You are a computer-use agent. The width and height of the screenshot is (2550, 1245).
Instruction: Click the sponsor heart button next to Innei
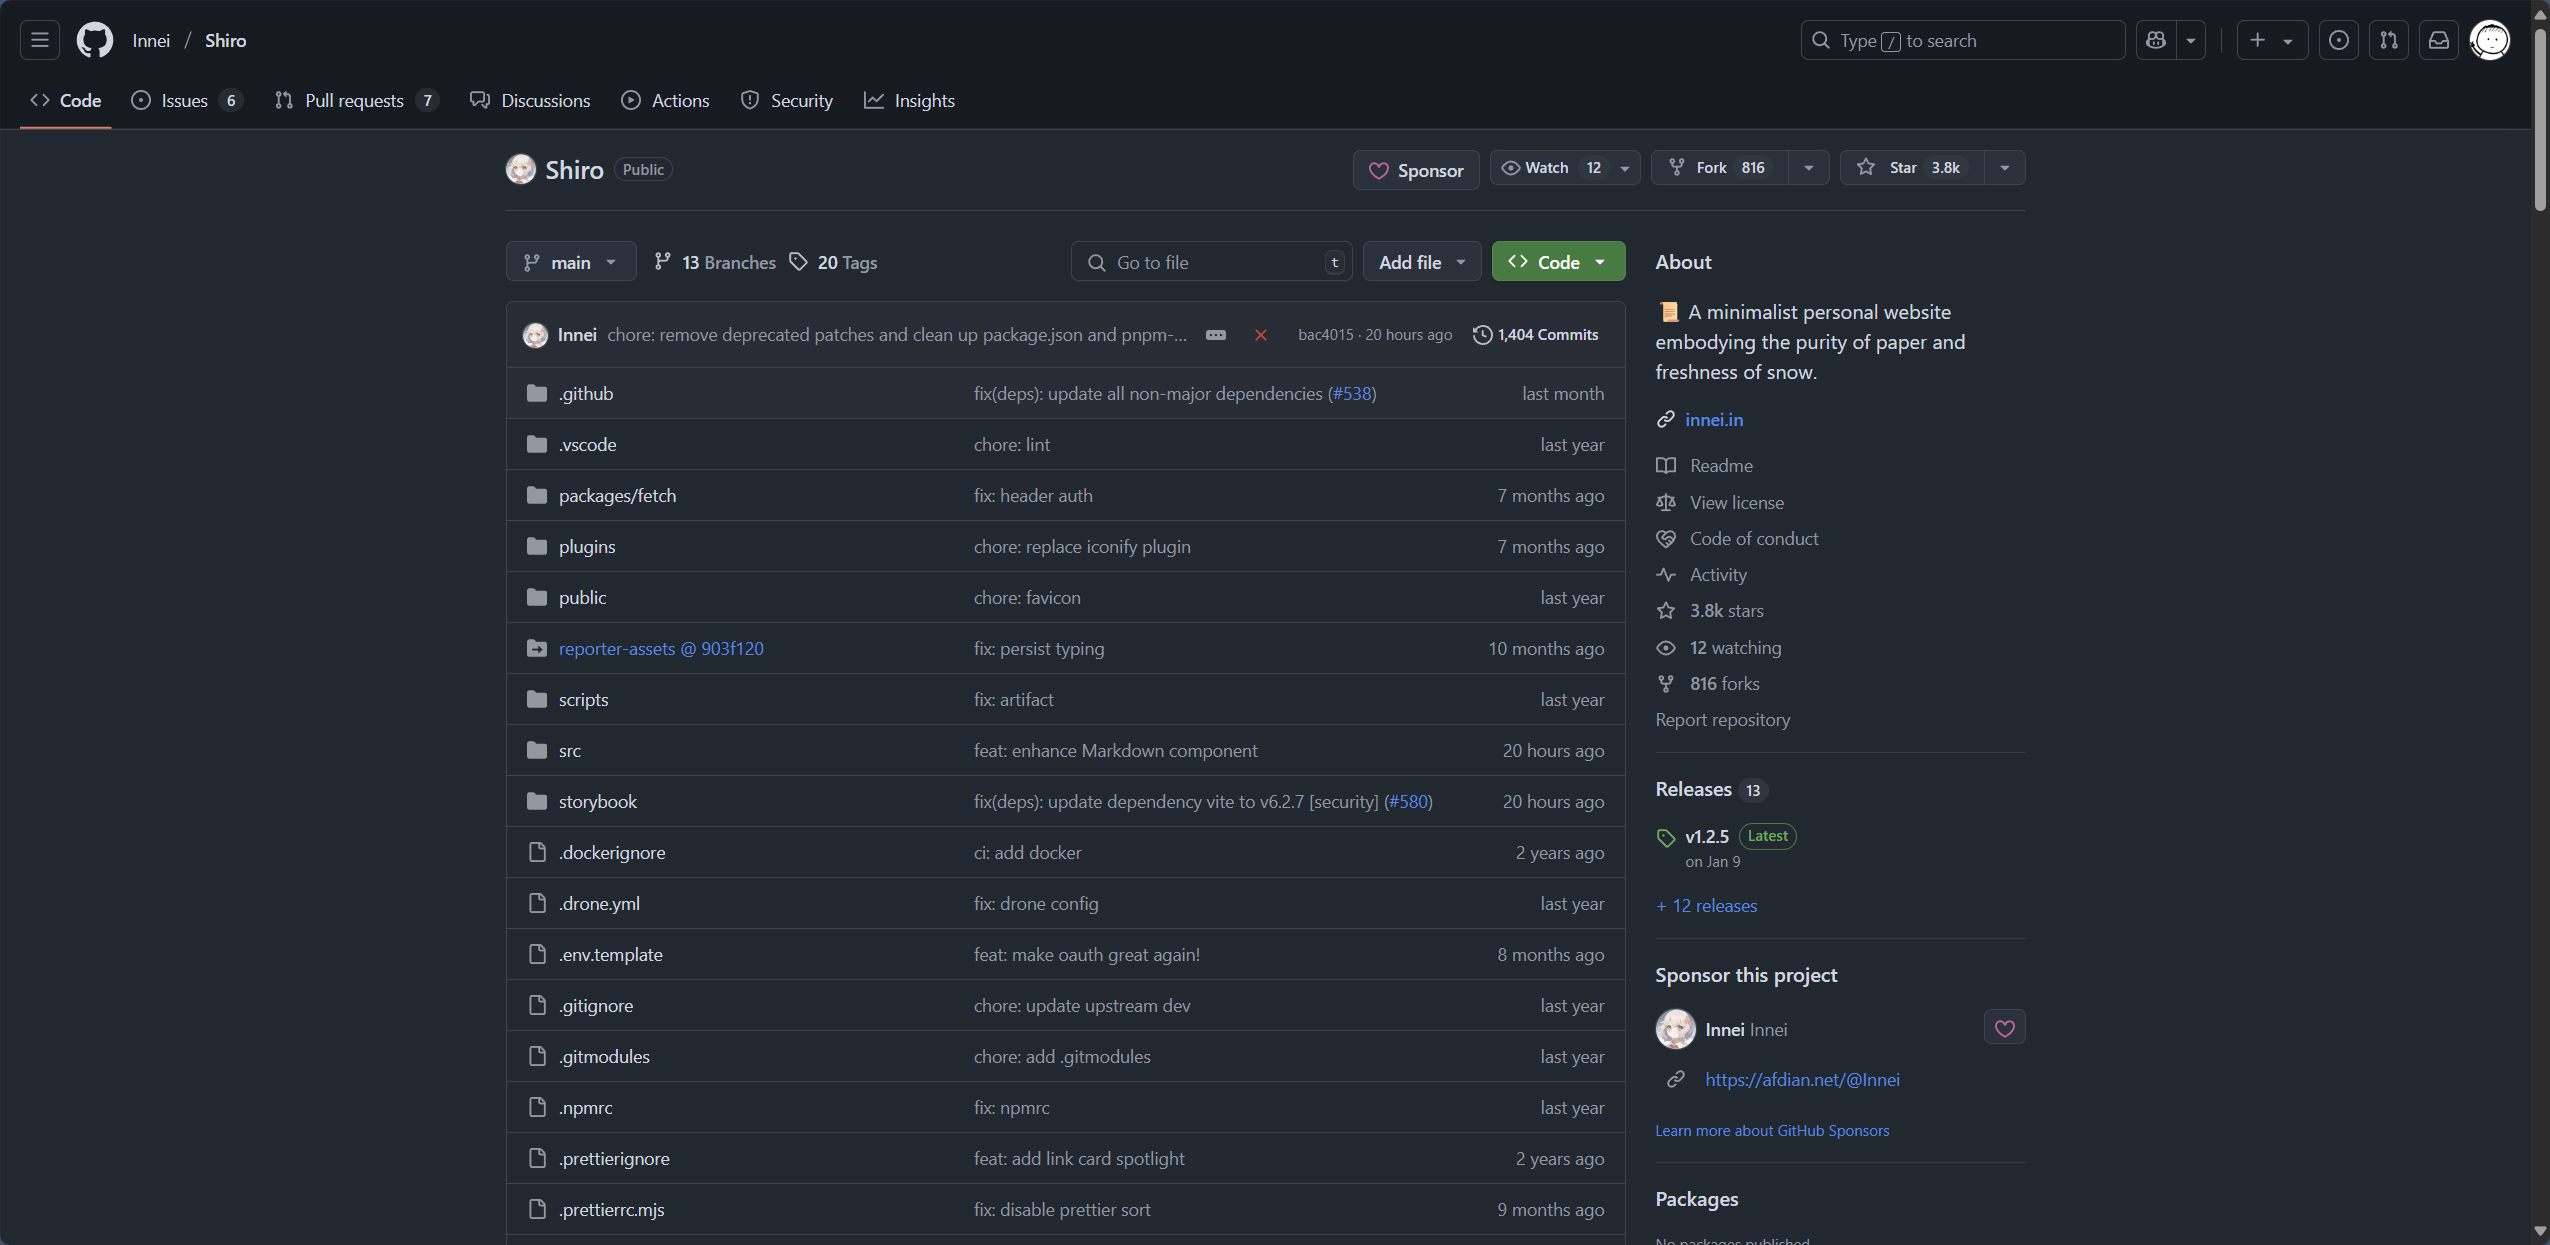2004,1027
